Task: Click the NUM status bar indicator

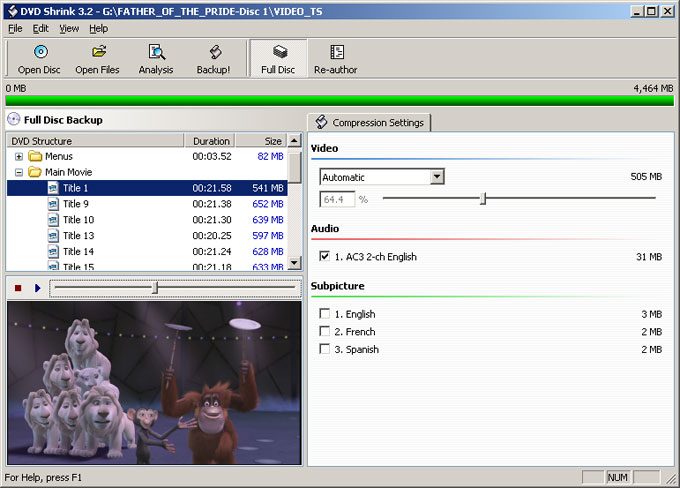Action: [618, 477]
